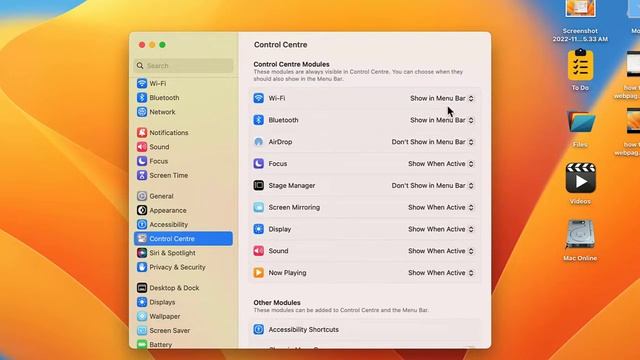
Task: Select the Desktop & Dock icon
Action: (x=142, y=288)
